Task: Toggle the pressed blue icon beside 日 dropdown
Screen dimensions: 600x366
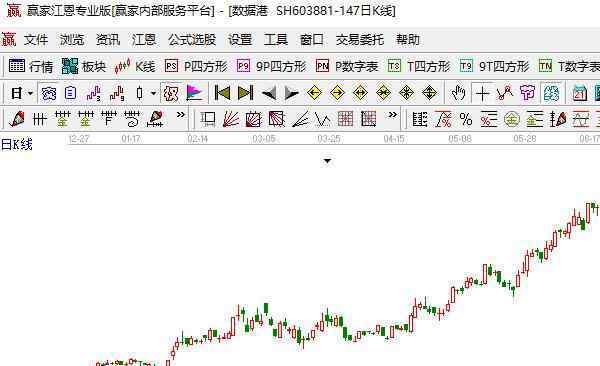Action: (49, 93)
